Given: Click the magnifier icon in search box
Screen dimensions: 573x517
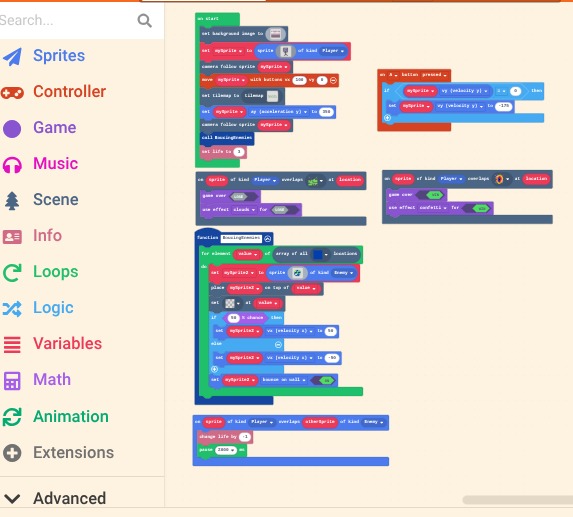Looking at the screenshot, I should (x=144, y=21).
